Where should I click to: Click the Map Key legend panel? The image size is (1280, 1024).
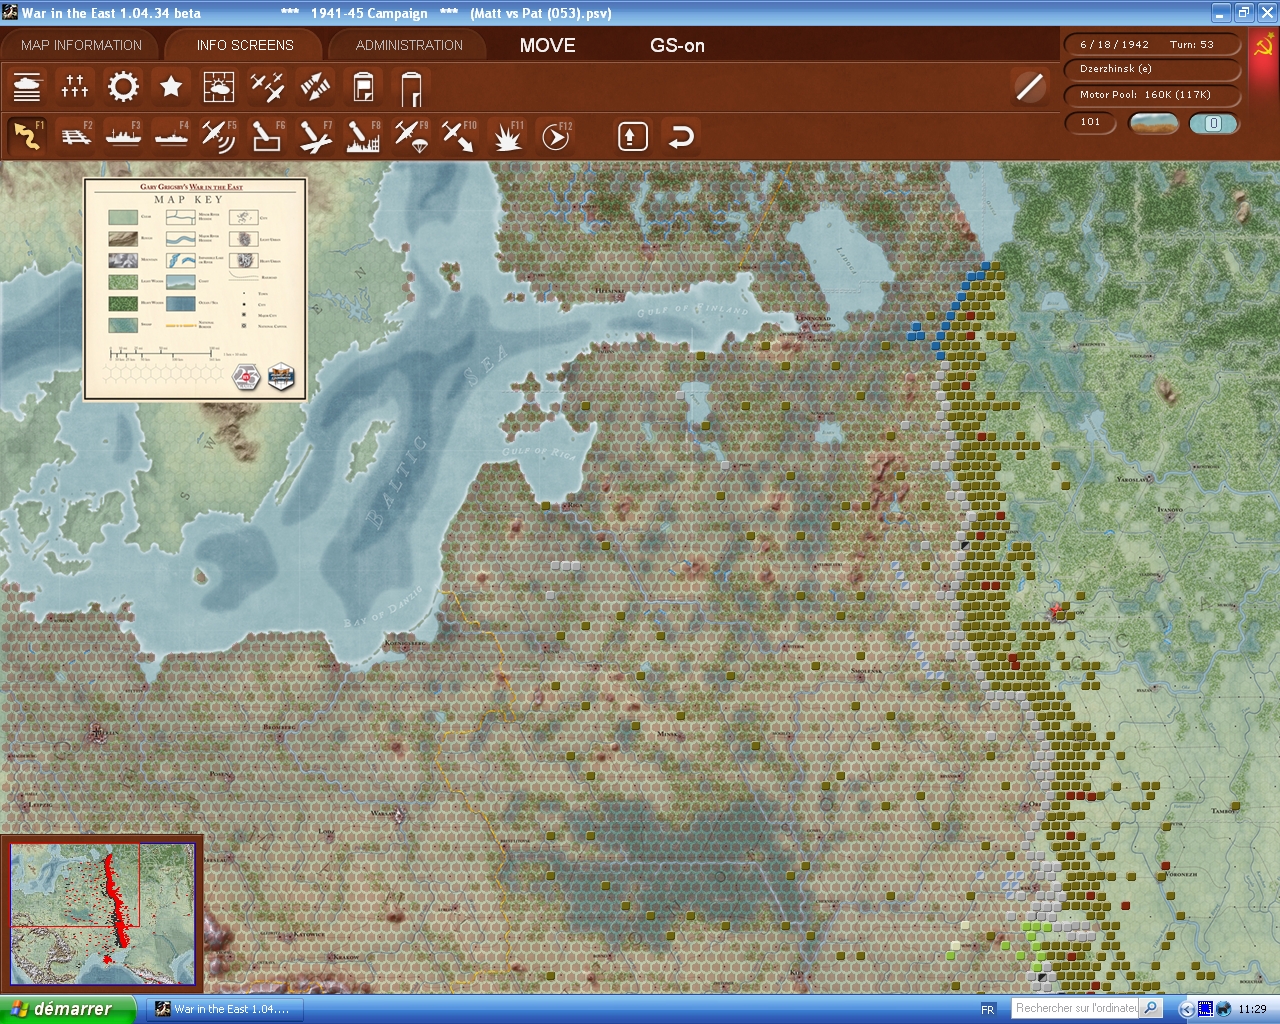click(195, 289)
